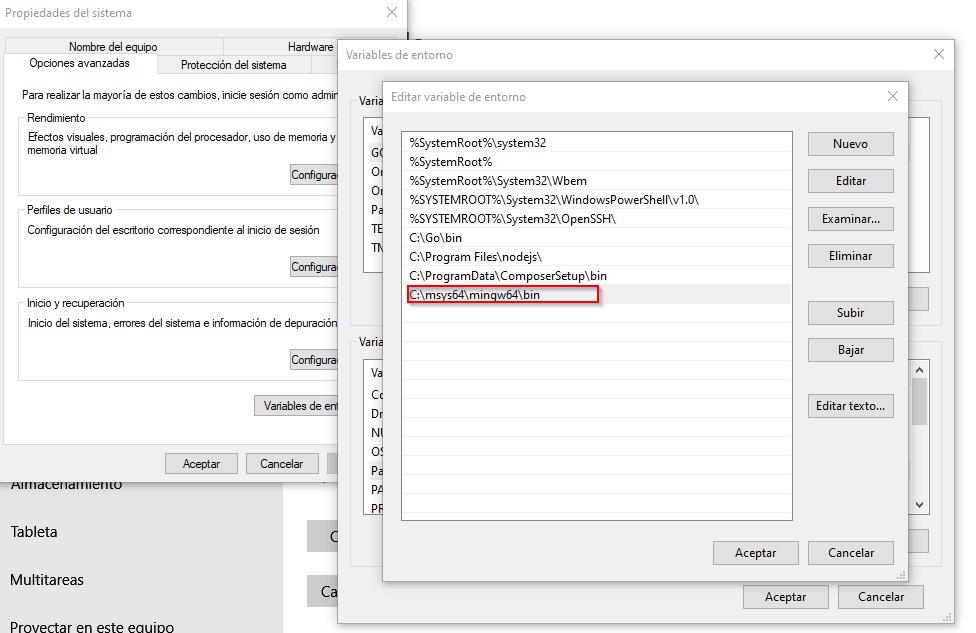This screenshot has width=976, height=633.
Task: Select the %SystemRoot%\system32 entry
Action: pos(477,143)
